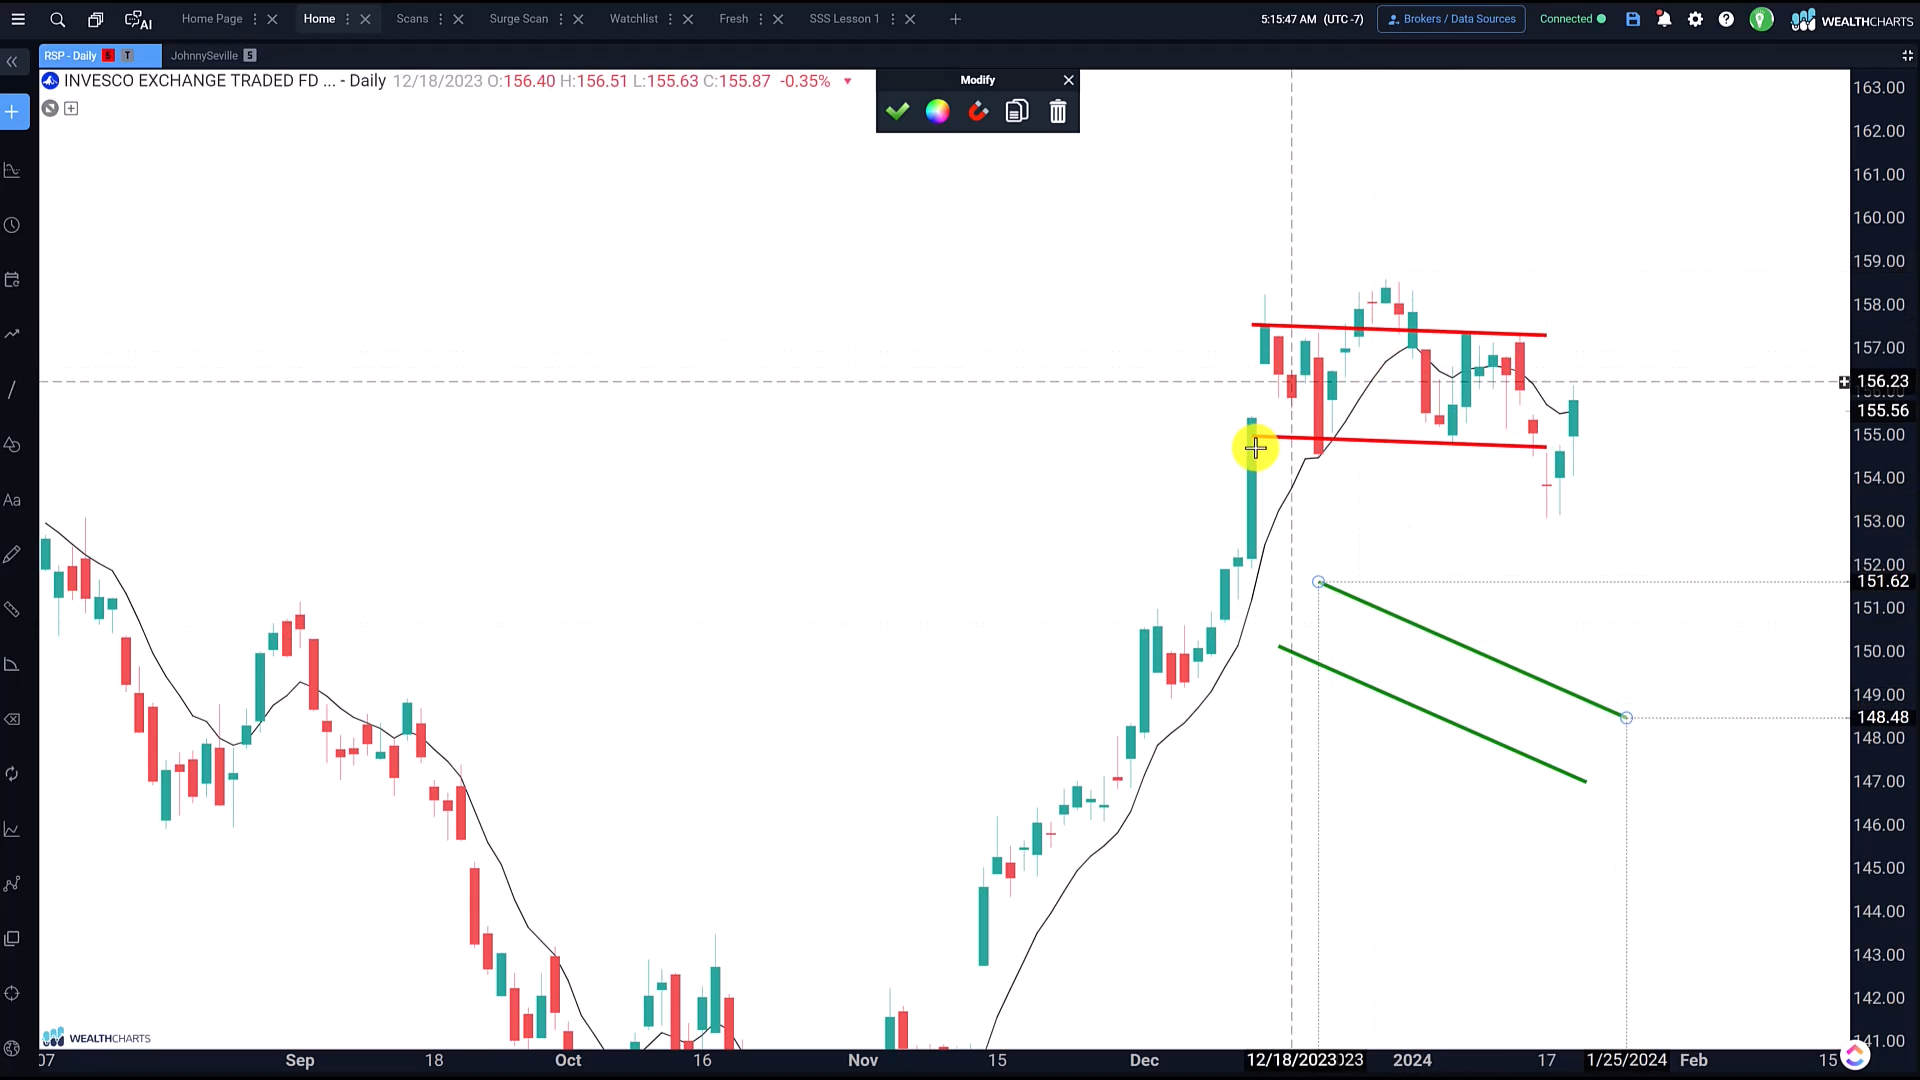Close the Modify panel
The width and height of the screenshot is (1920, 1080).
[x=1068, y=80]
